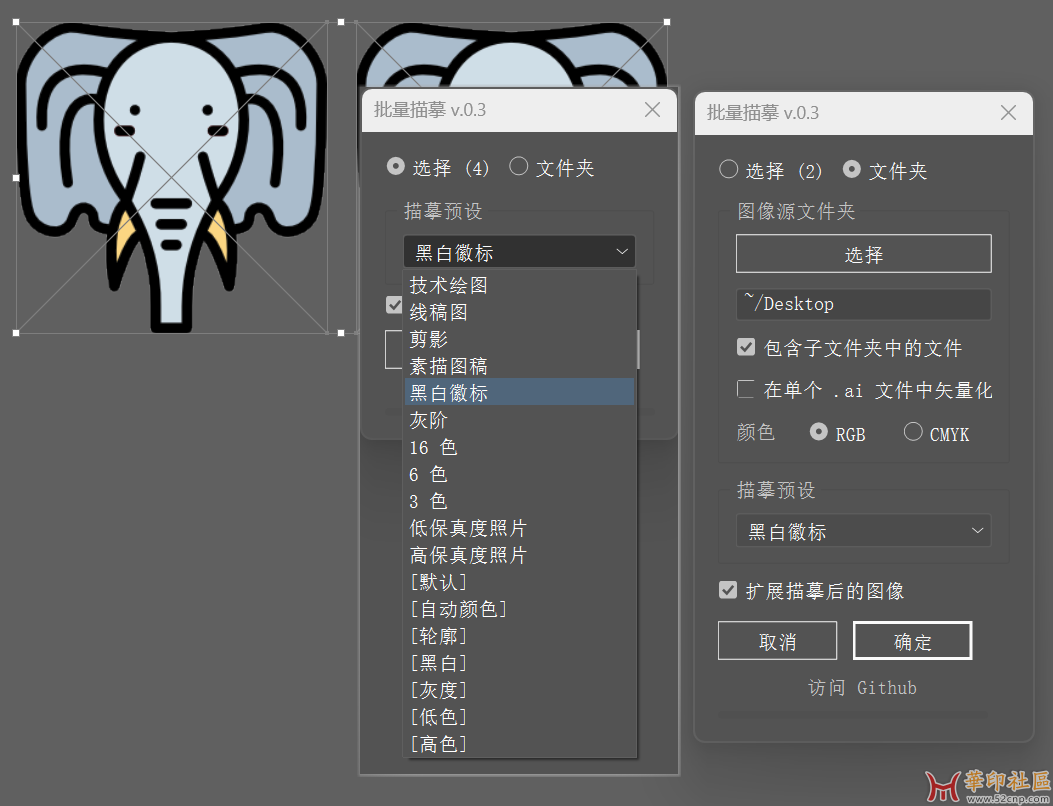Click the 颜色 label beside RGB
This screenshot has width=1053, height=806.
pos(756,432)
